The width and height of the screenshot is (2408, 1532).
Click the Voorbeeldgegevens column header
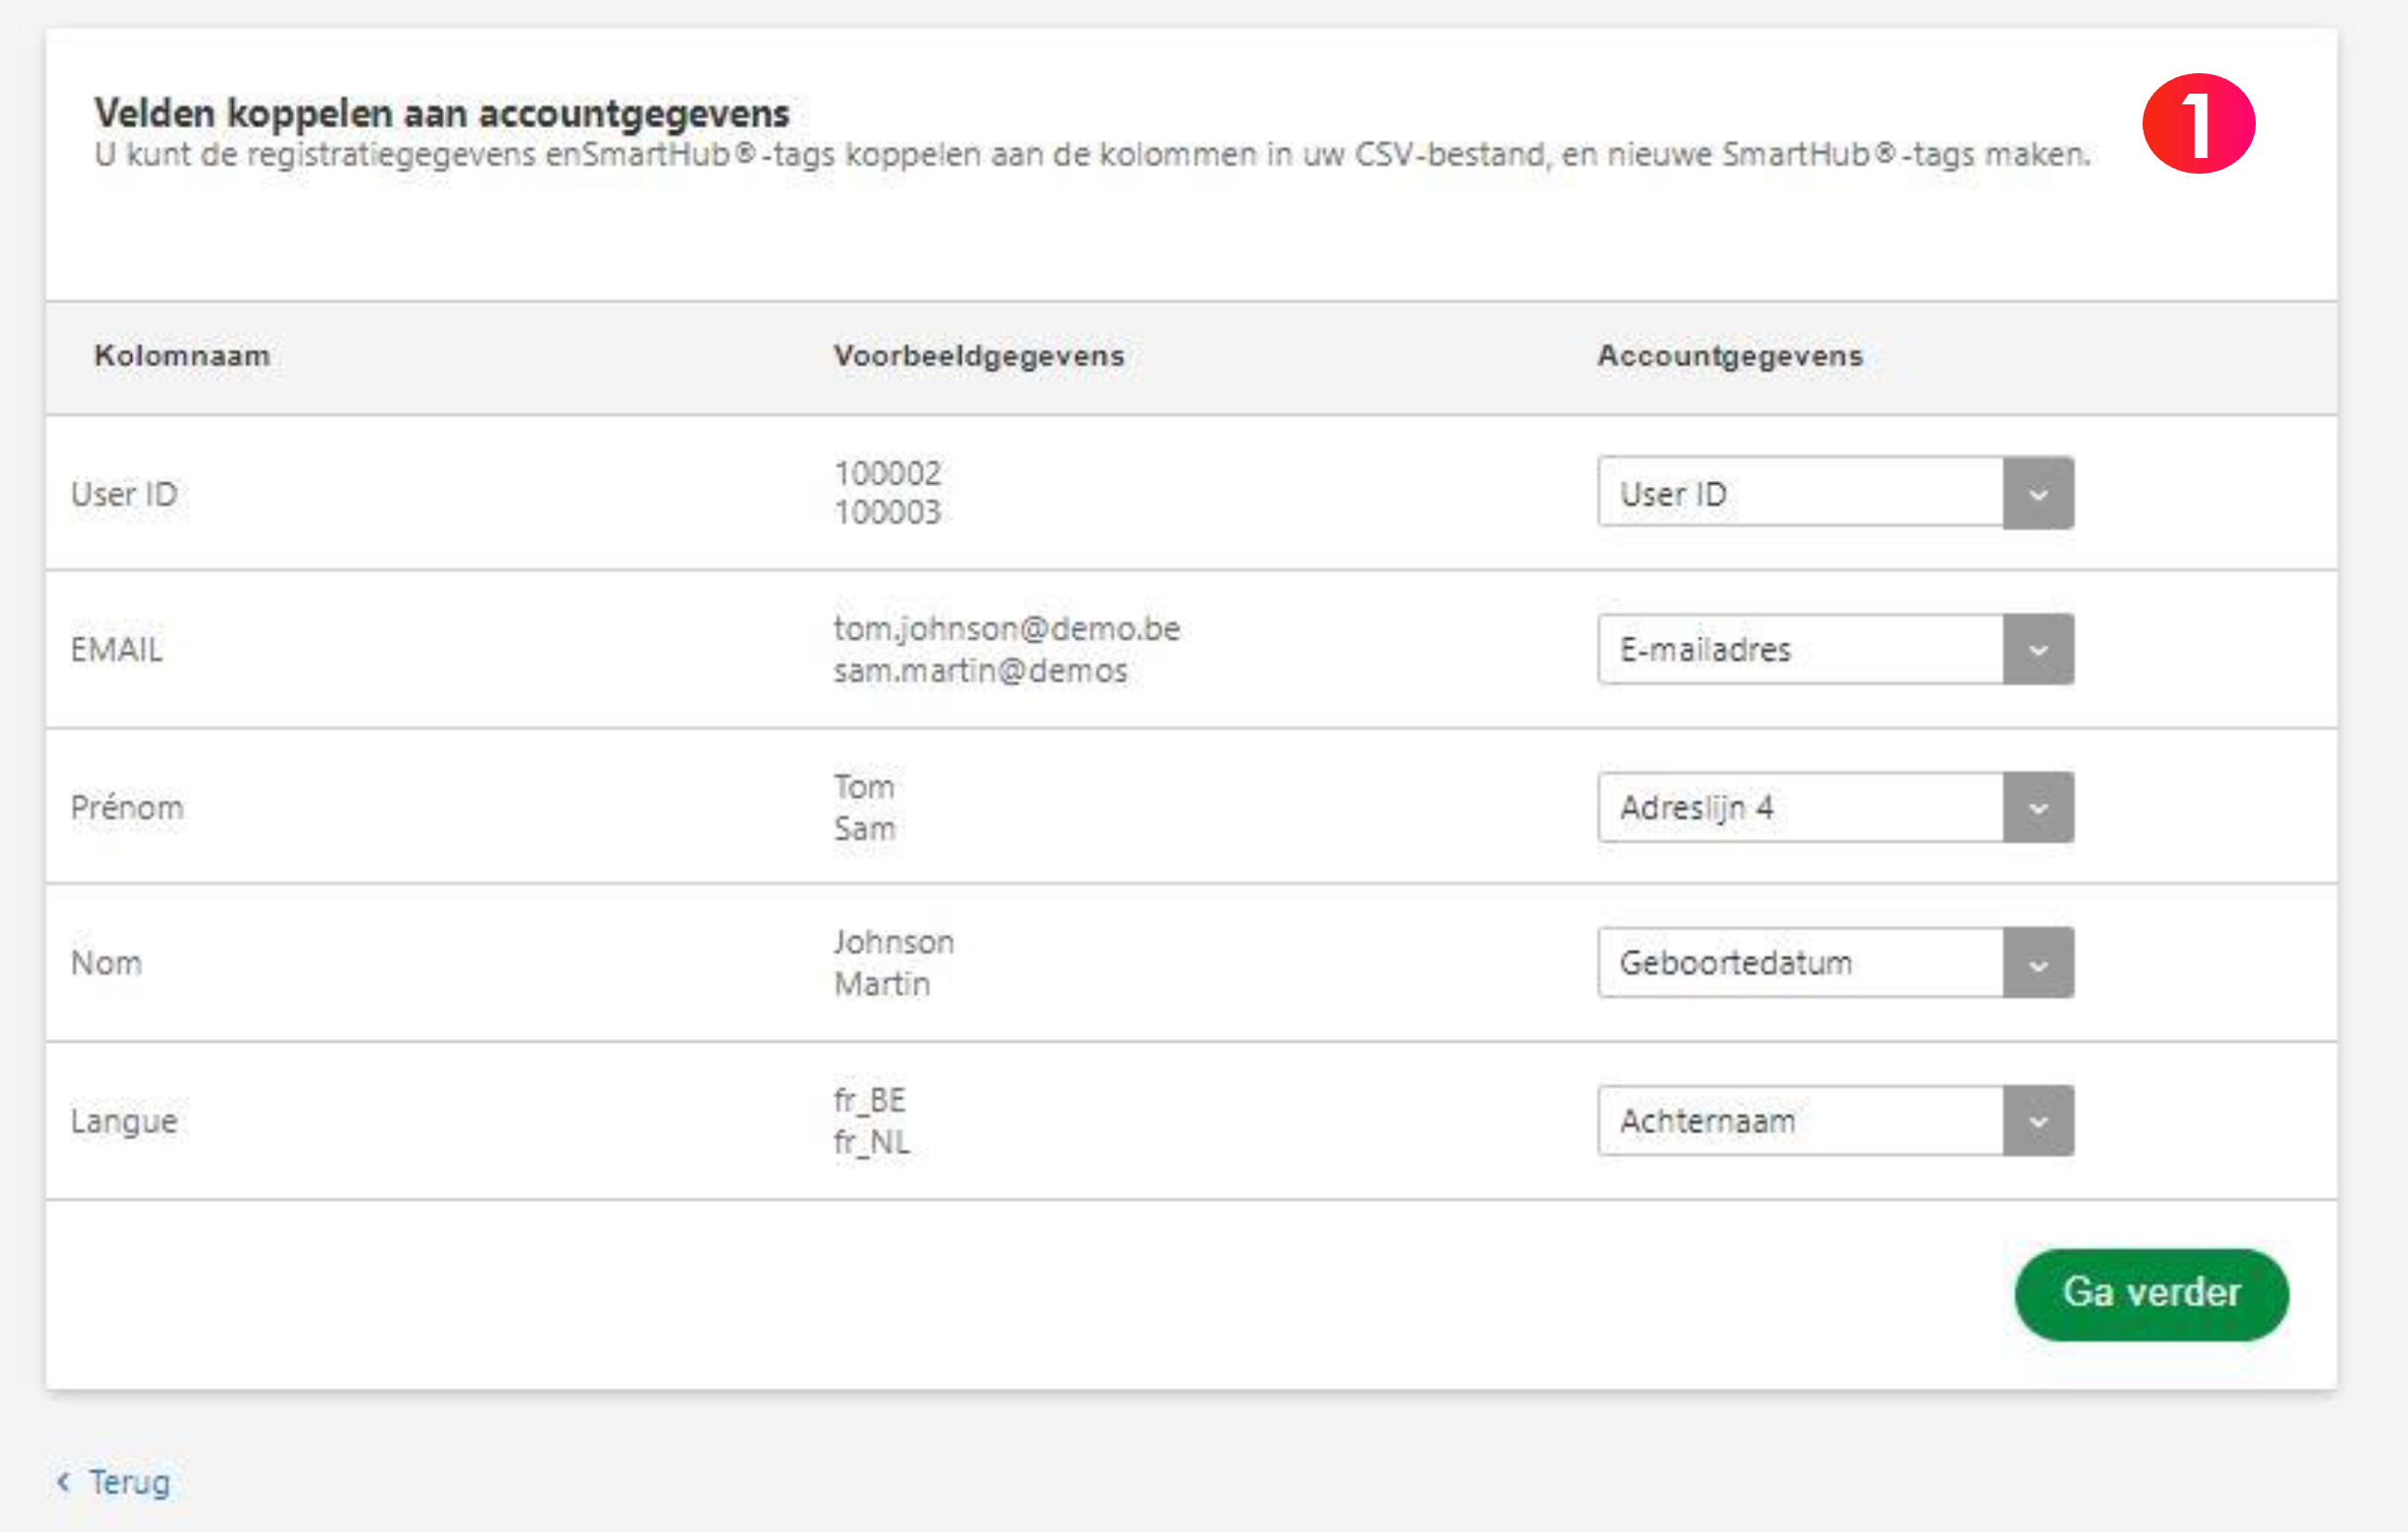click(x=979, y=356)
